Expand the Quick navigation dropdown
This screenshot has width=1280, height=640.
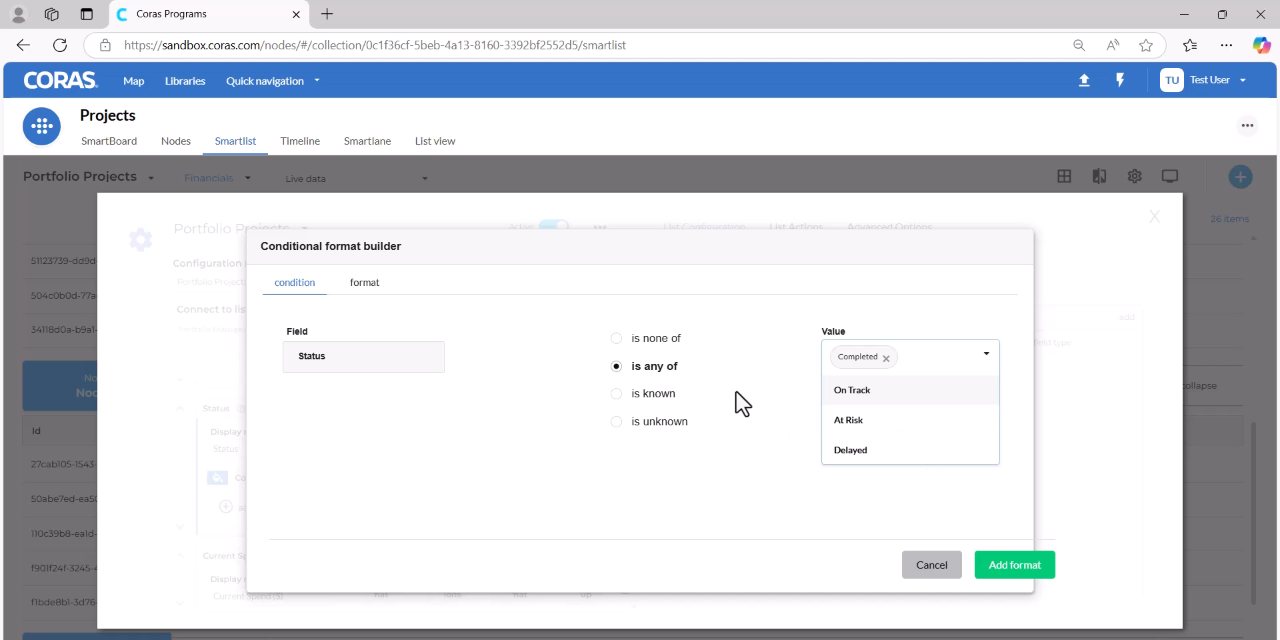point(273,81)
